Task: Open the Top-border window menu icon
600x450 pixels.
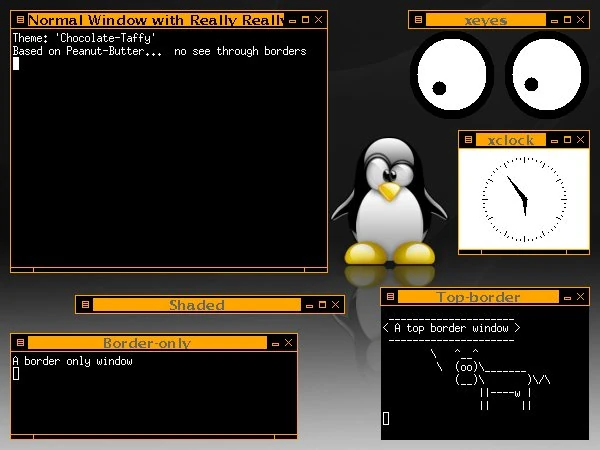Action: pos(390,297)
